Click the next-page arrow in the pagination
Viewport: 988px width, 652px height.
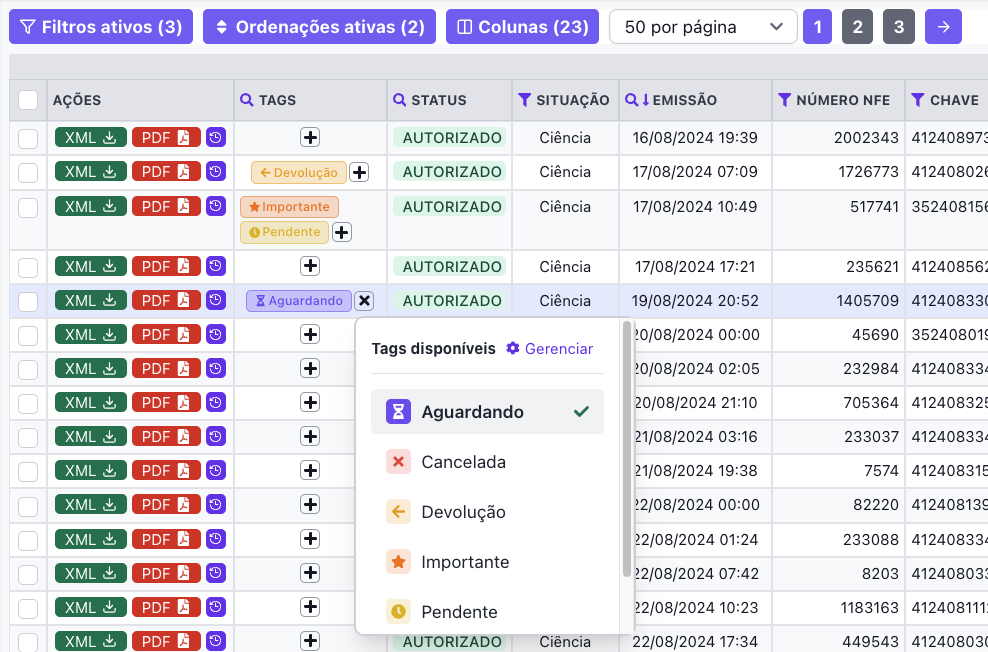(943, 26)
